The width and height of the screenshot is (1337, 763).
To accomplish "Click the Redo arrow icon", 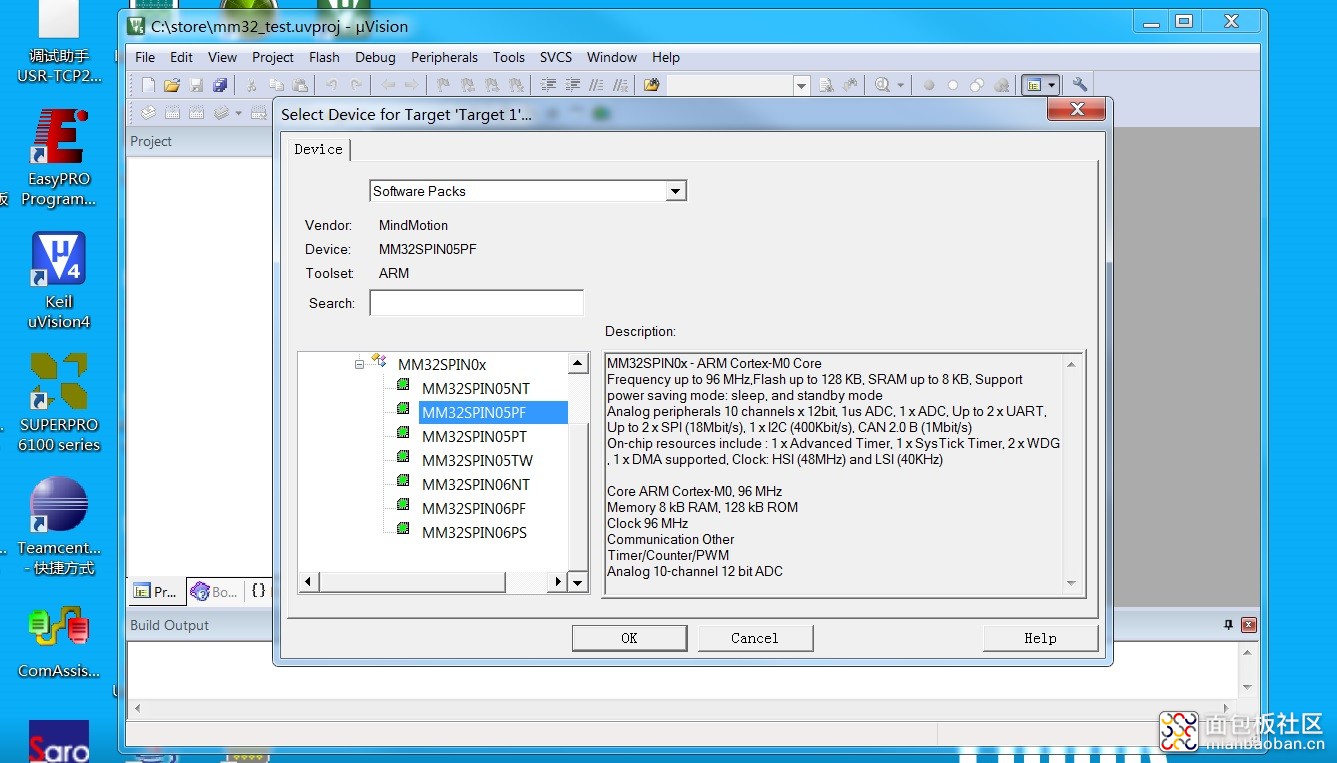I will [356, 85].
